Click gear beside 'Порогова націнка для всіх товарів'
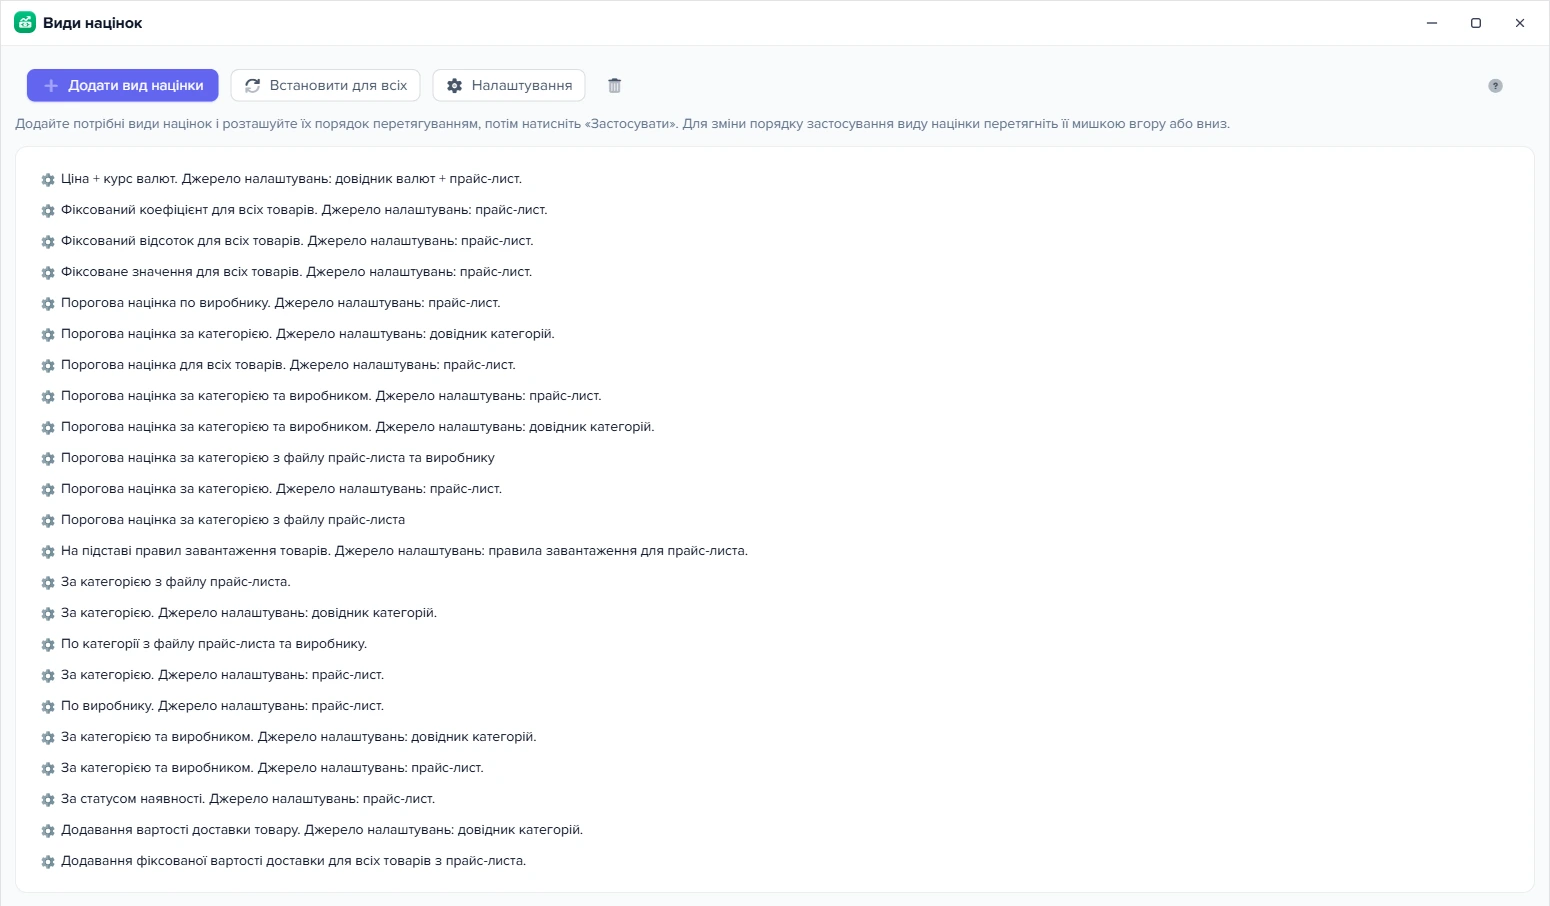 point(48,366)
